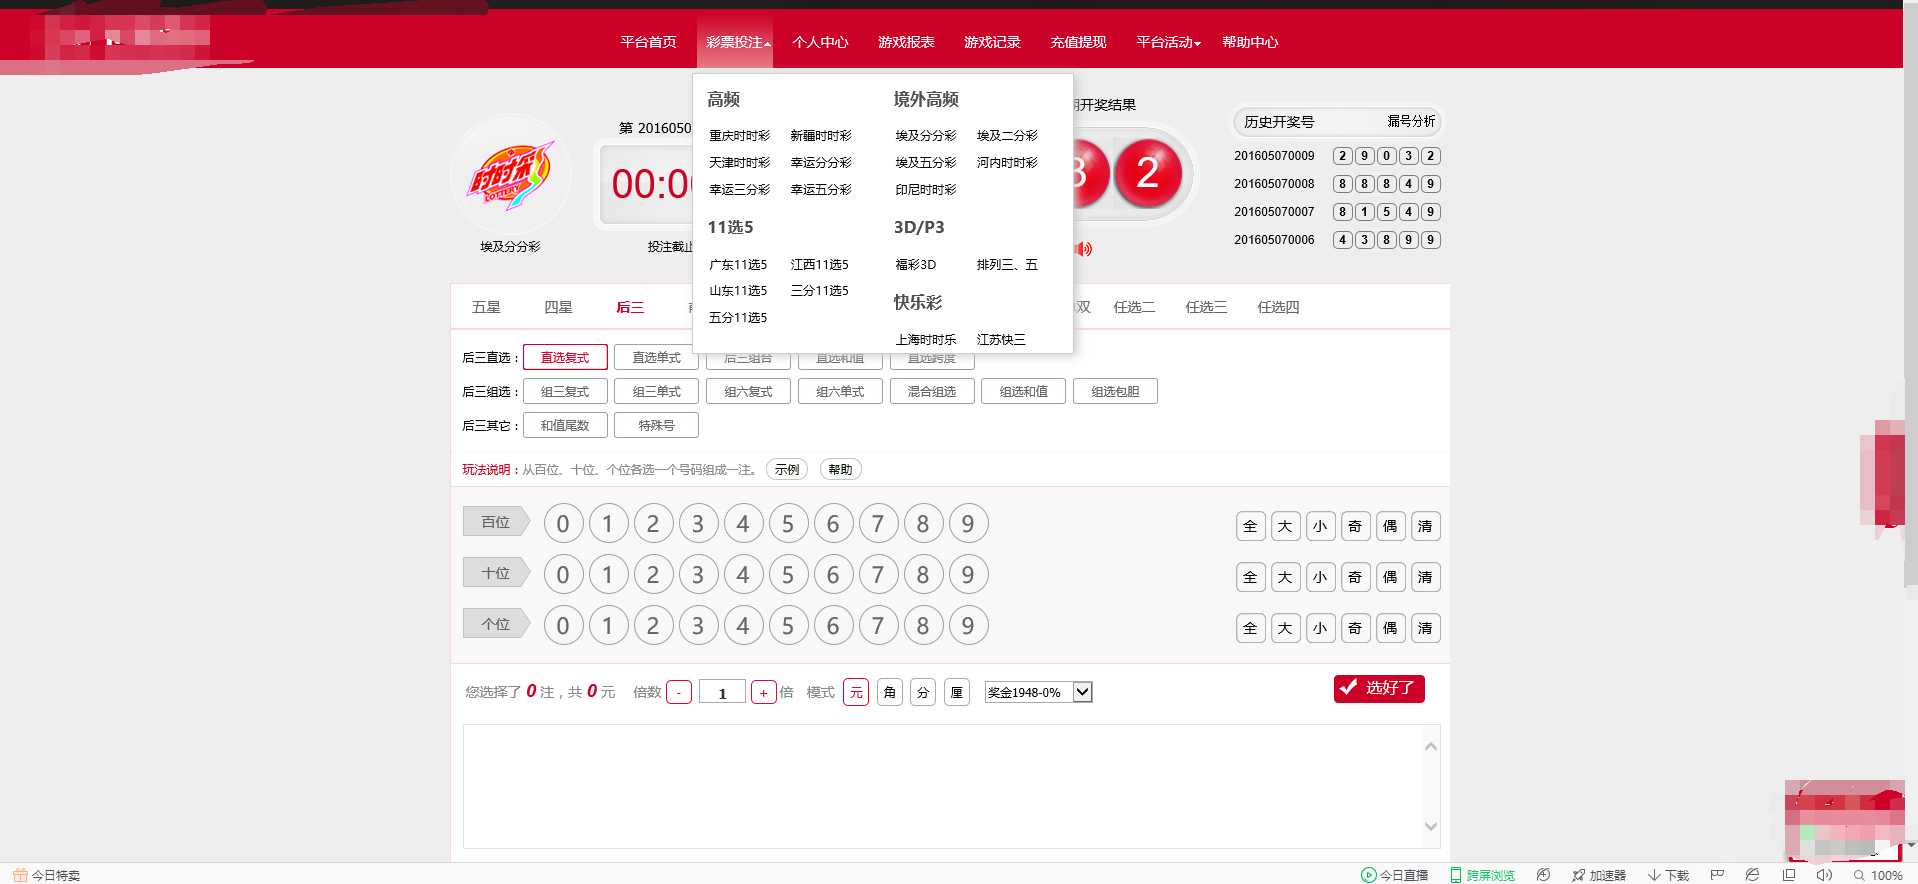Select 和值尾数 play type
Image resolution: width=1918 pixels, height=884 pixels.
coord(565,426)
